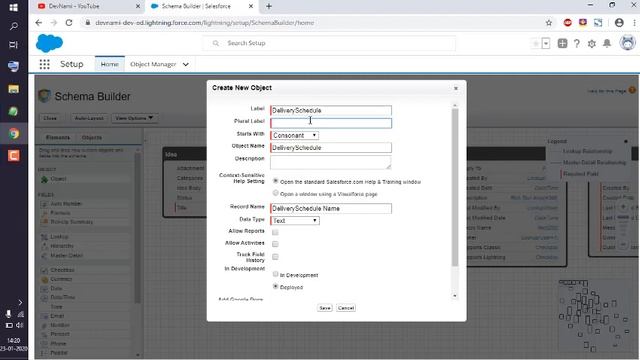Open the Help question mark icon

point(576,43)
